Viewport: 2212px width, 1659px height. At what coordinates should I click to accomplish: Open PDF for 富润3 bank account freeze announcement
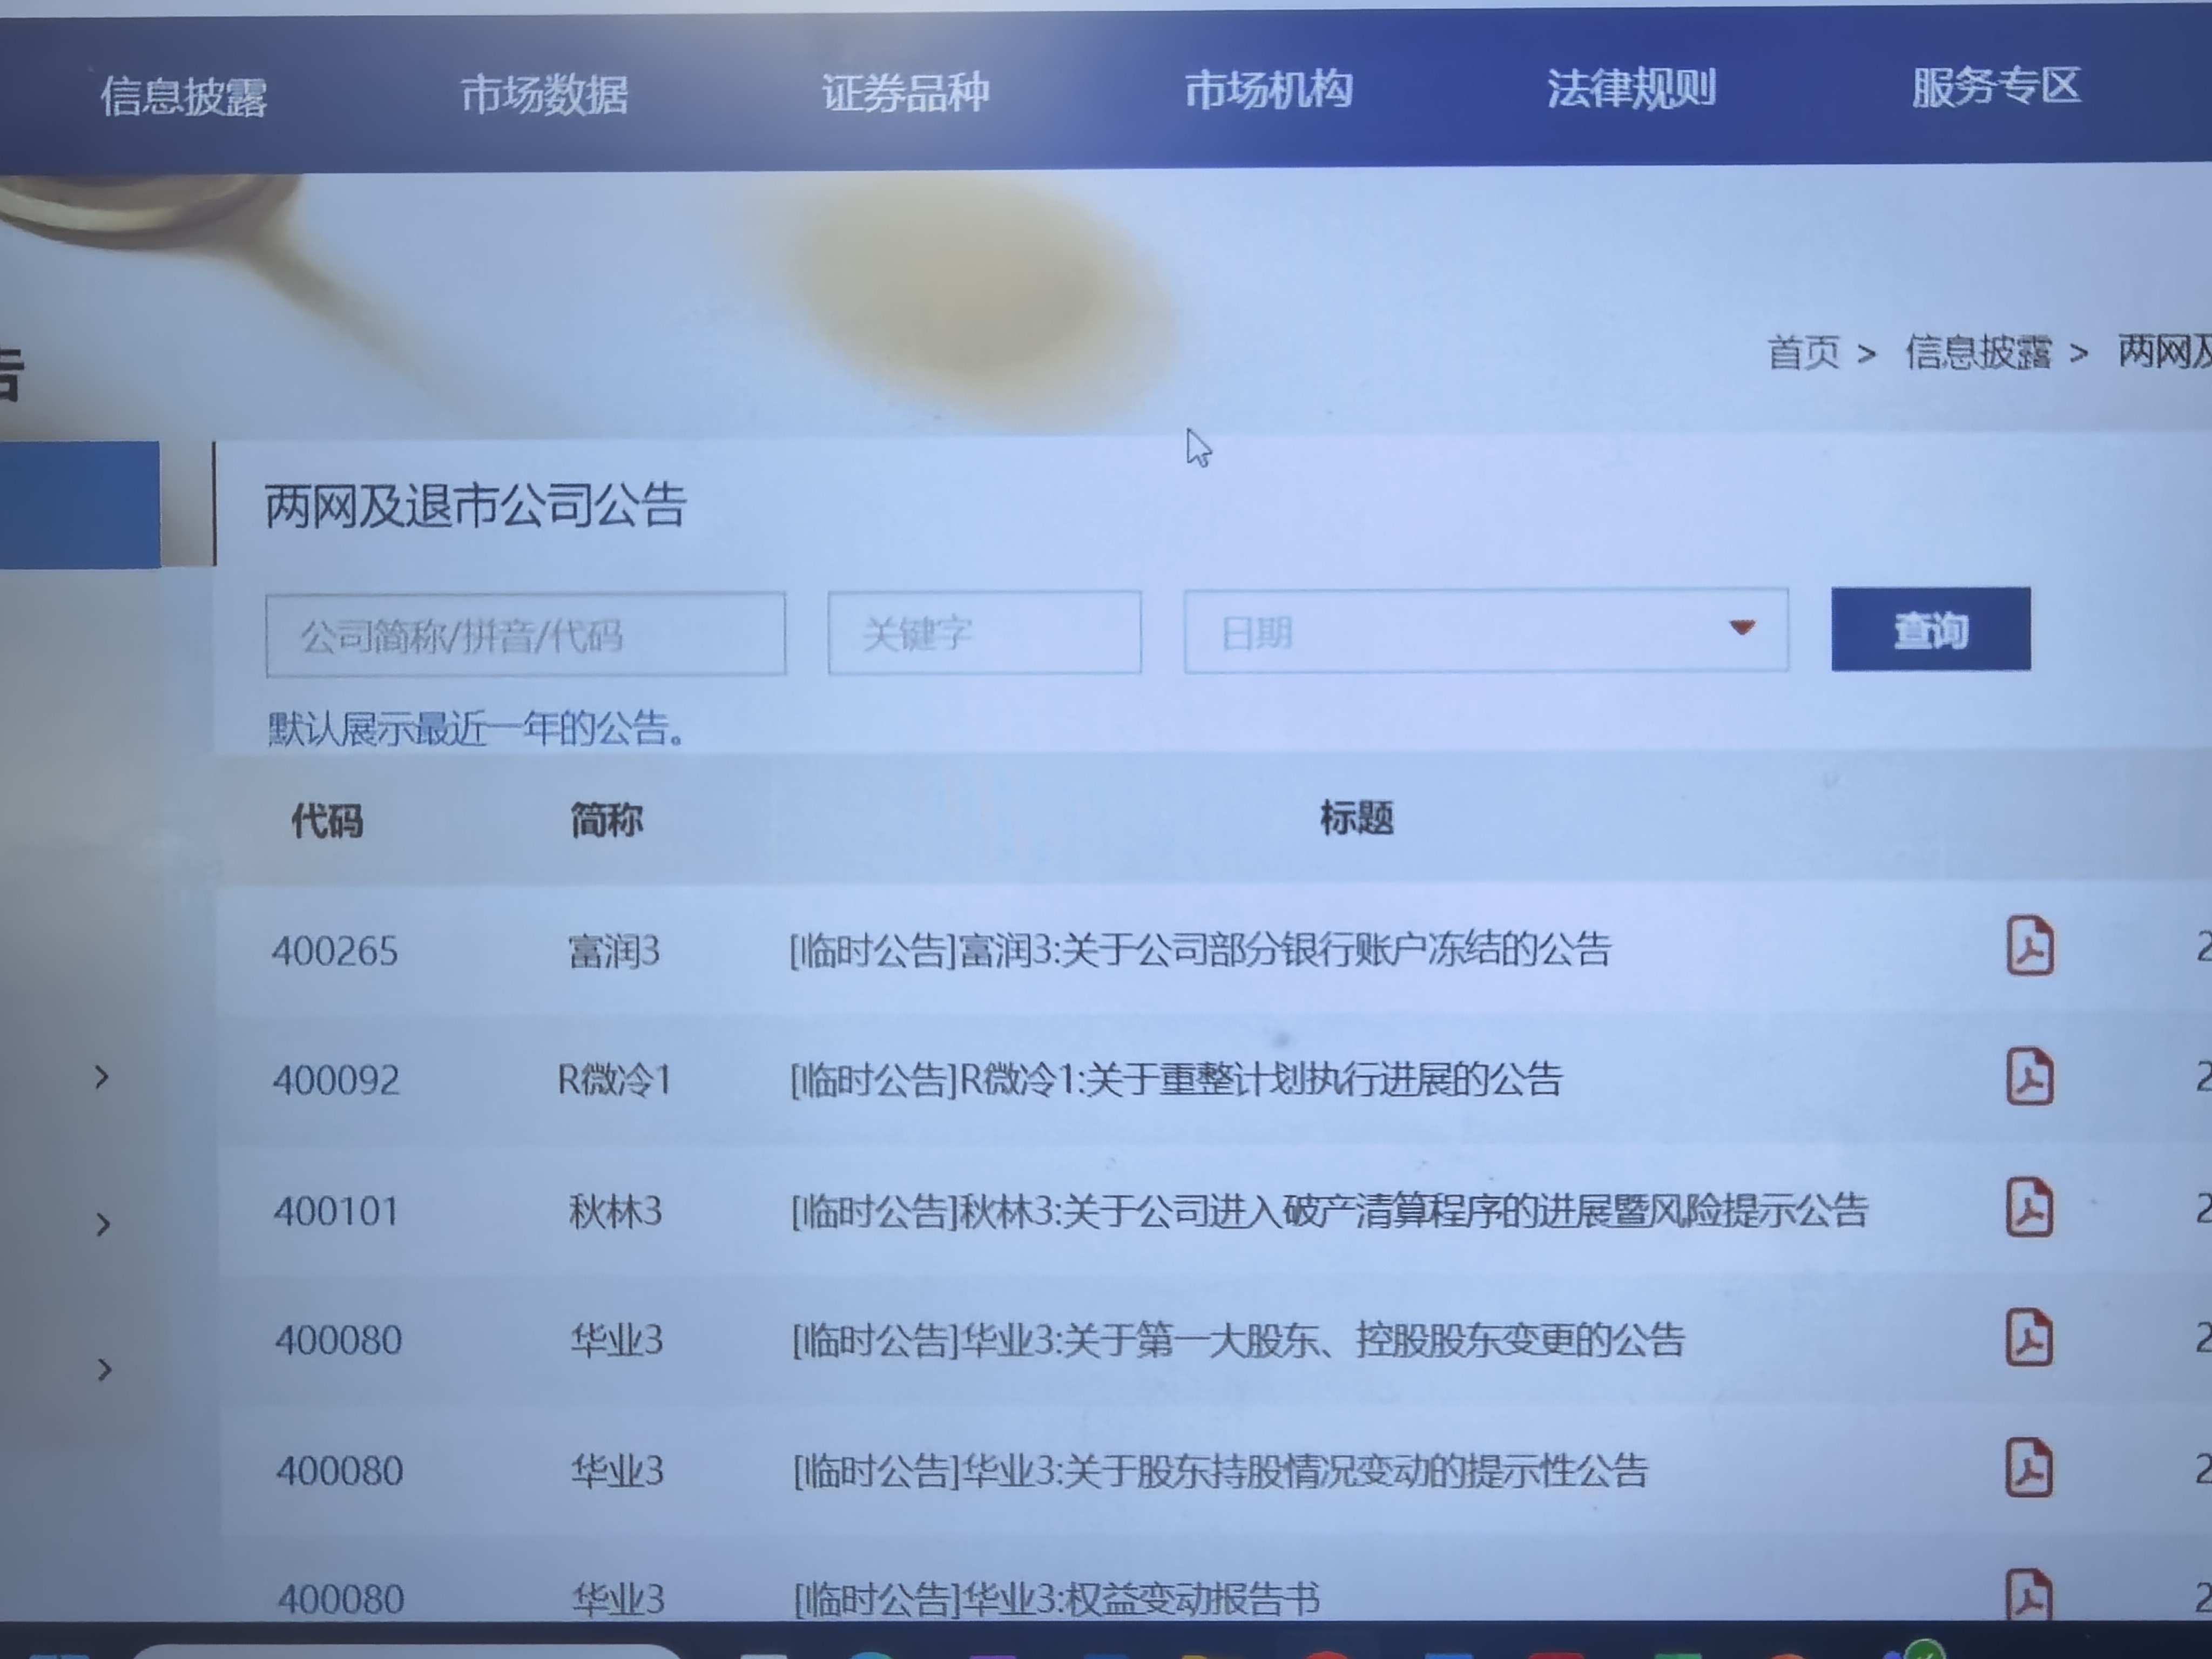click(x=2029, y=945)
